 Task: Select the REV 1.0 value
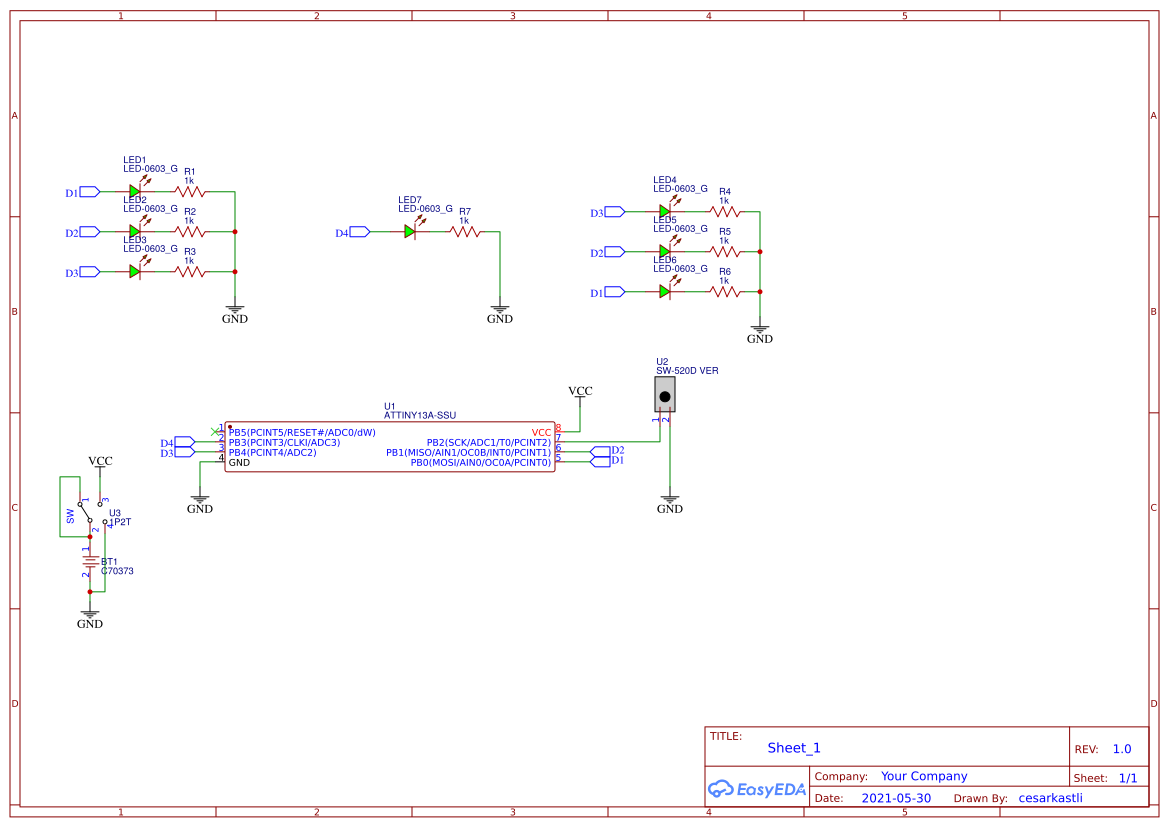point(1122,749)
